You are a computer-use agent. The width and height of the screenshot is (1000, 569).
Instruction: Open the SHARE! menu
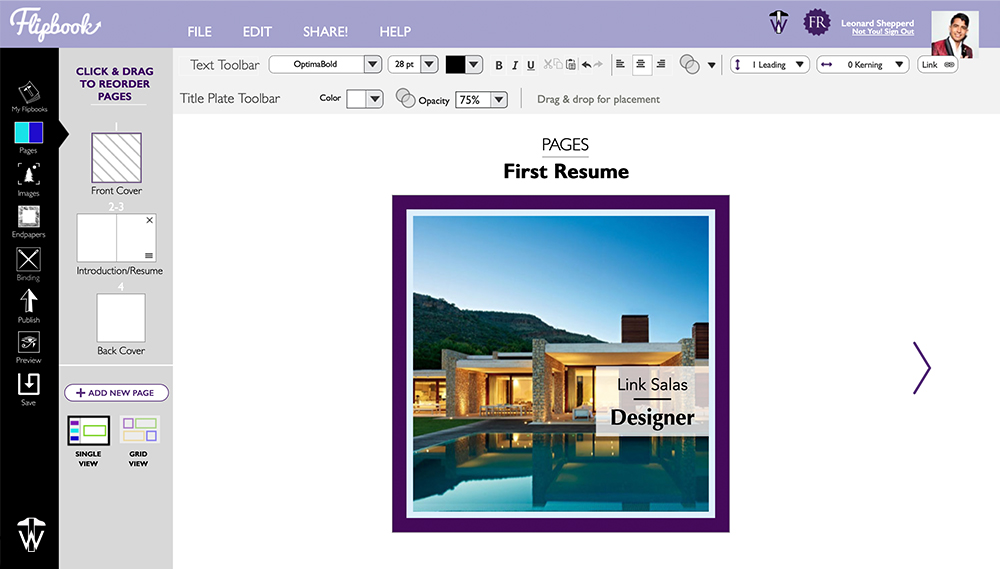325,31
